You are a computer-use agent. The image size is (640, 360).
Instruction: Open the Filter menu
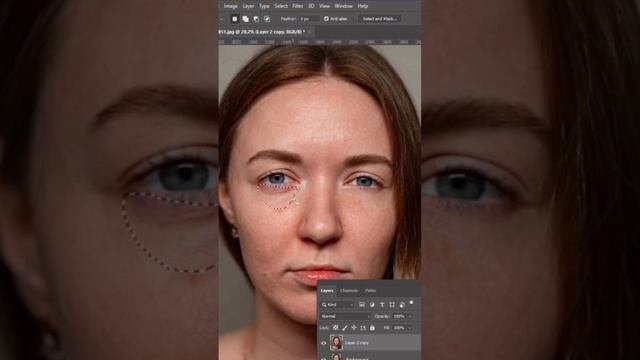298,6
